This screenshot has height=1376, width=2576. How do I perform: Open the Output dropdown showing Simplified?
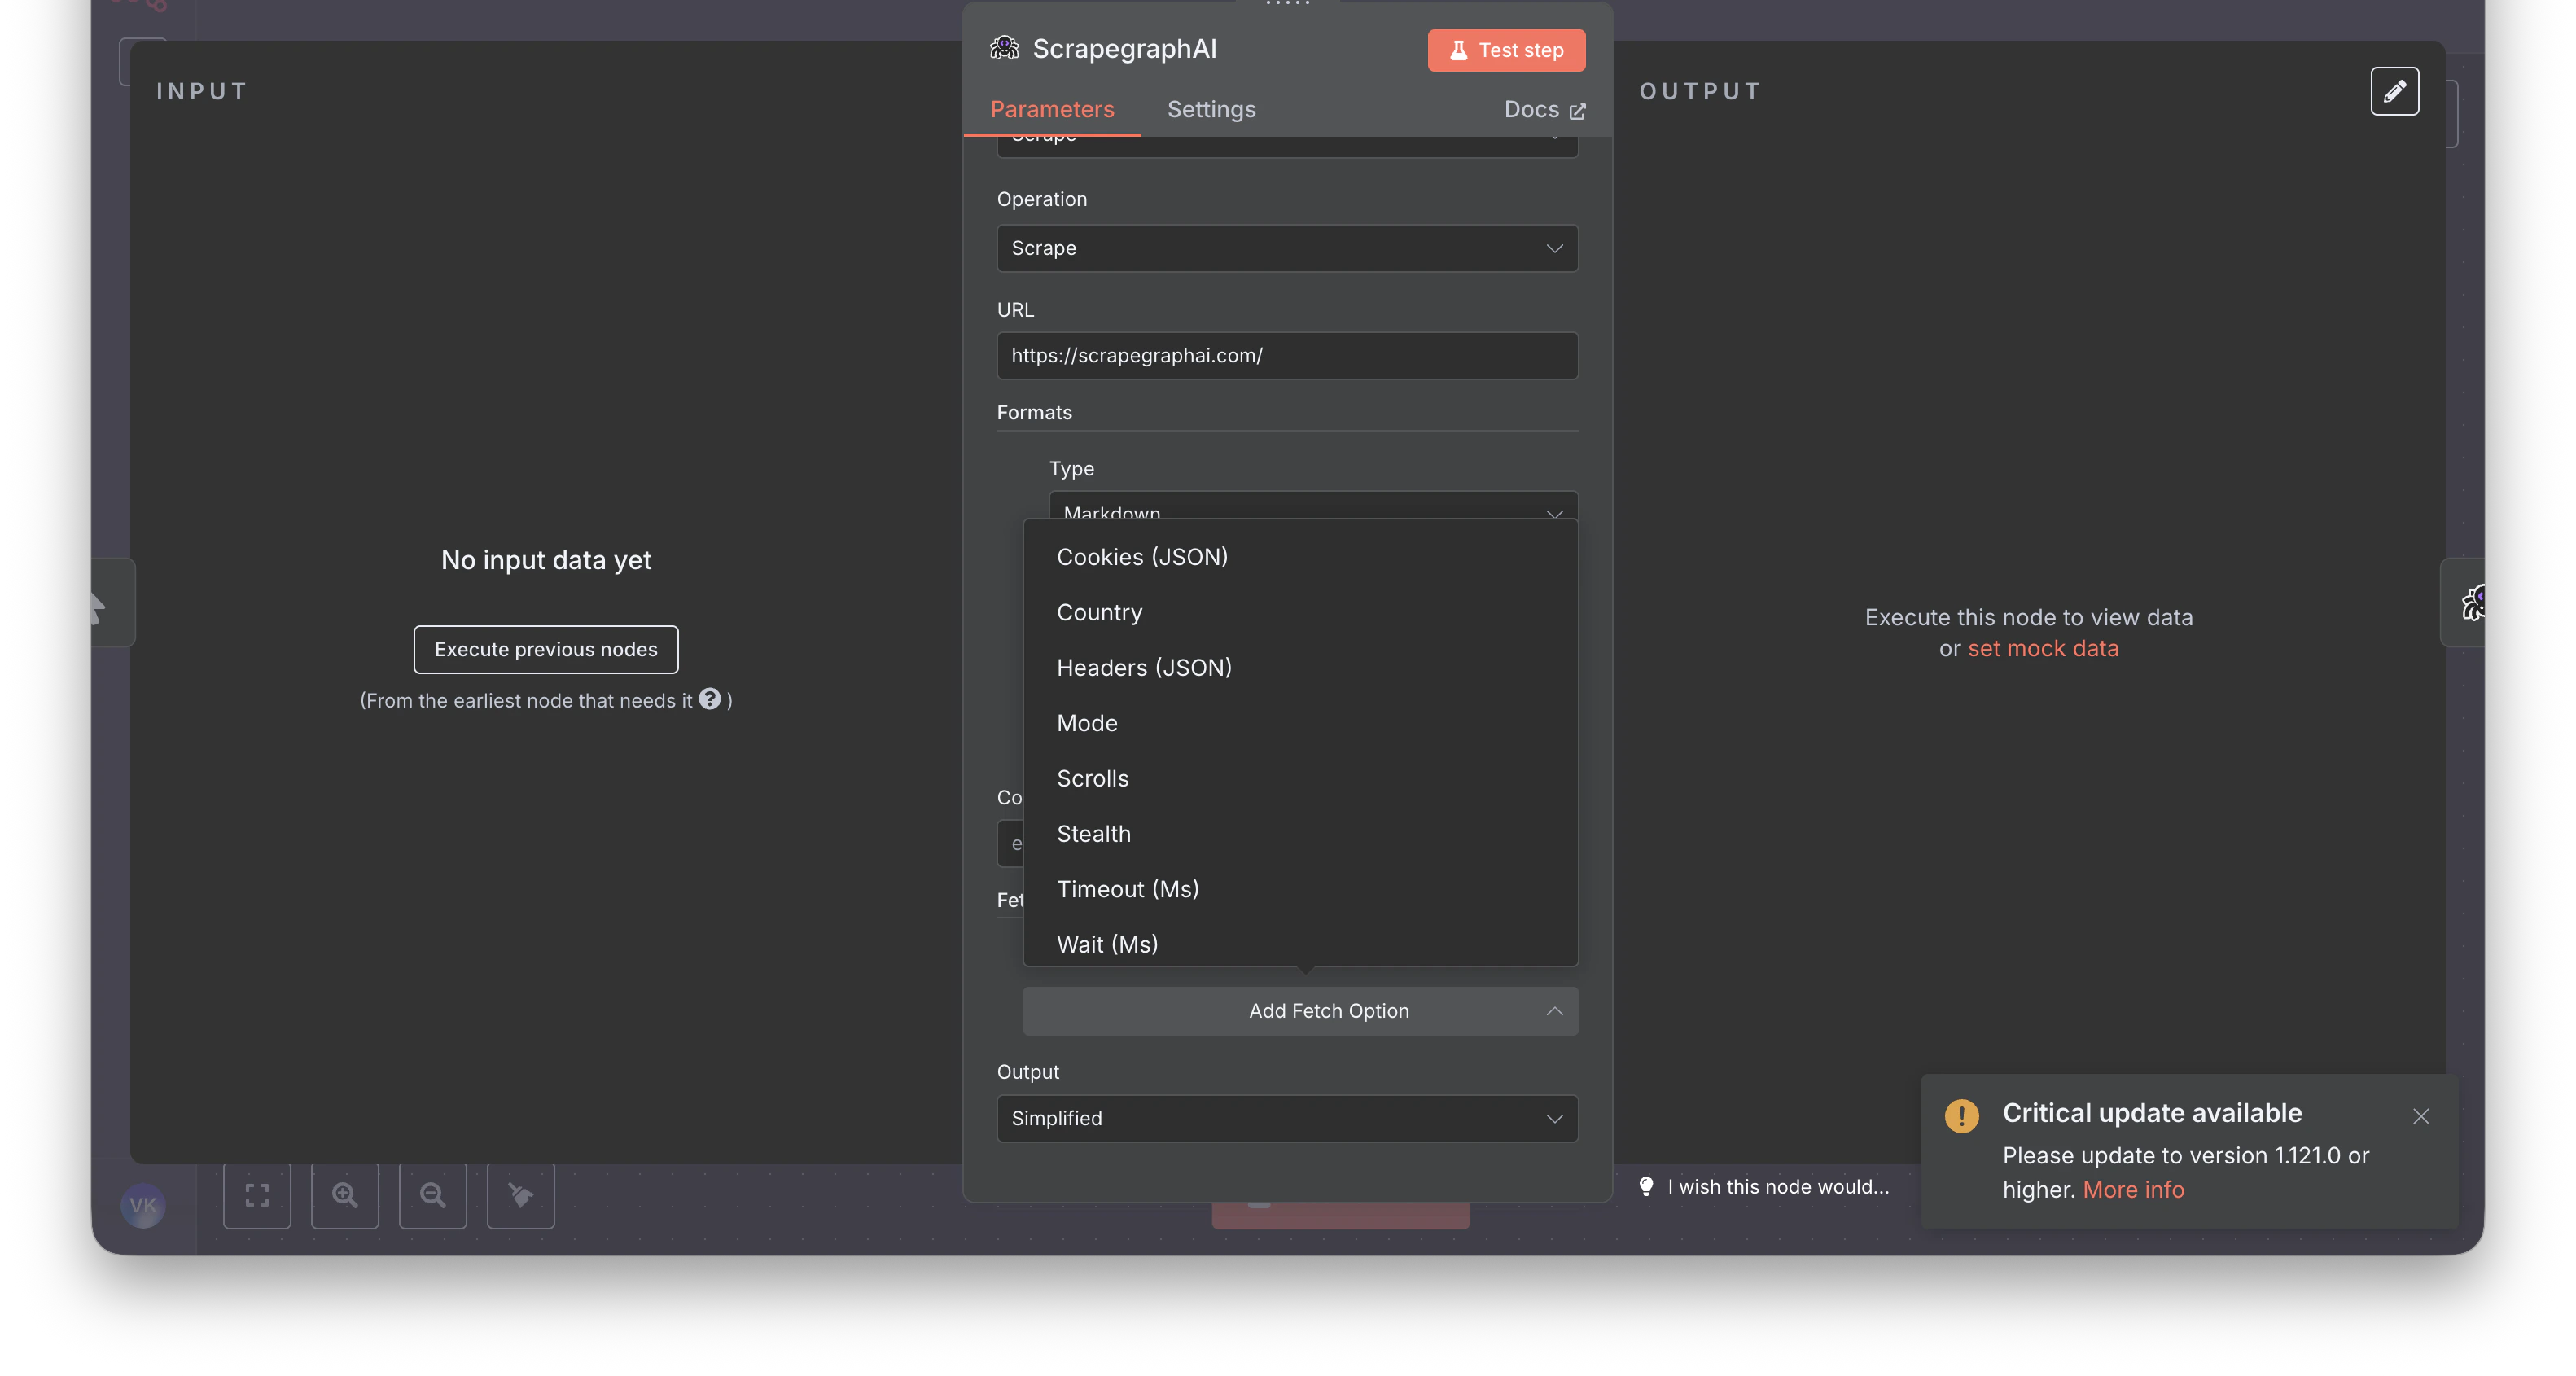1287,1118
